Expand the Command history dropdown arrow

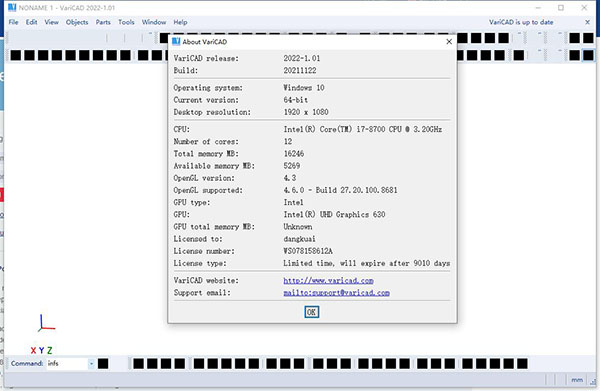click(91, 363)
